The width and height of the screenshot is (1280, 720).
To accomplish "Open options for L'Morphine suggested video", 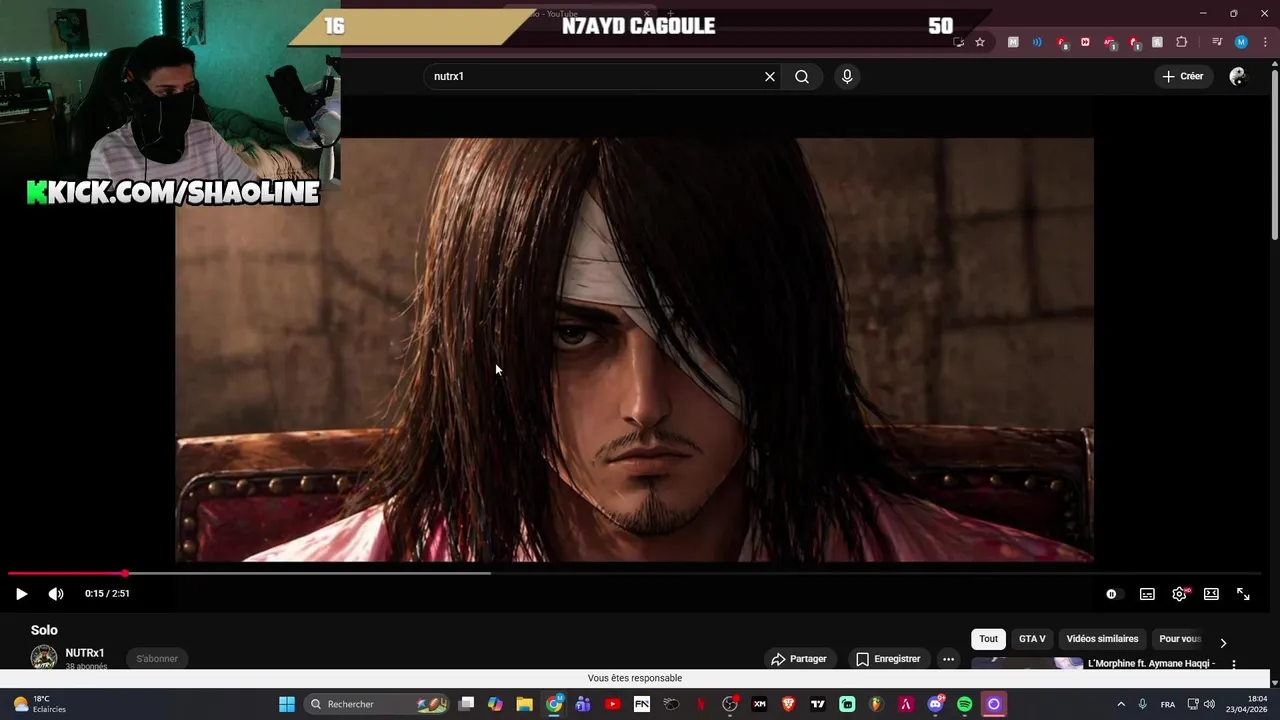I will tap(1234, 664).
